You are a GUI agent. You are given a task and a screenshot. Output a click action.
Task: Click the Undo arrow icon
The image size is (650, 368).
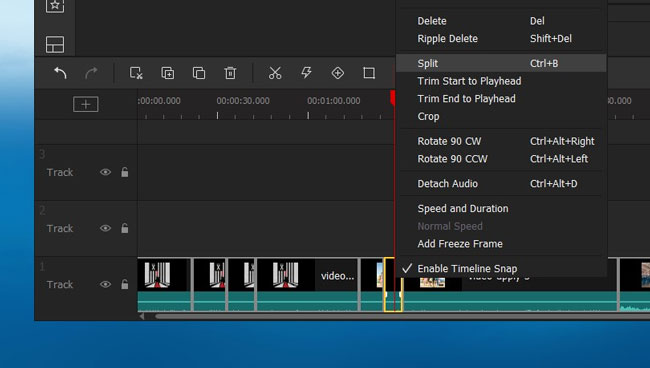pyautogui.click(x=61, y=73)
